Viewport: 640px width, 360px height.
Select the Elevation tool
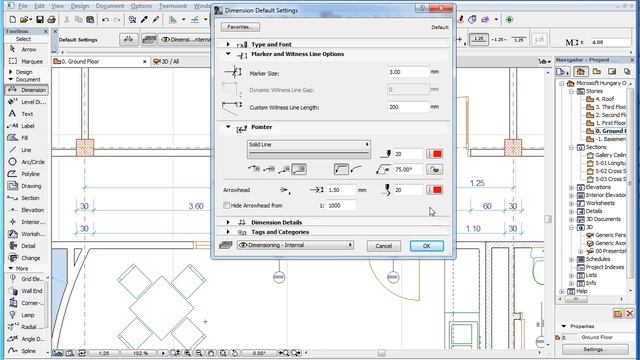[x=26, y=210]
